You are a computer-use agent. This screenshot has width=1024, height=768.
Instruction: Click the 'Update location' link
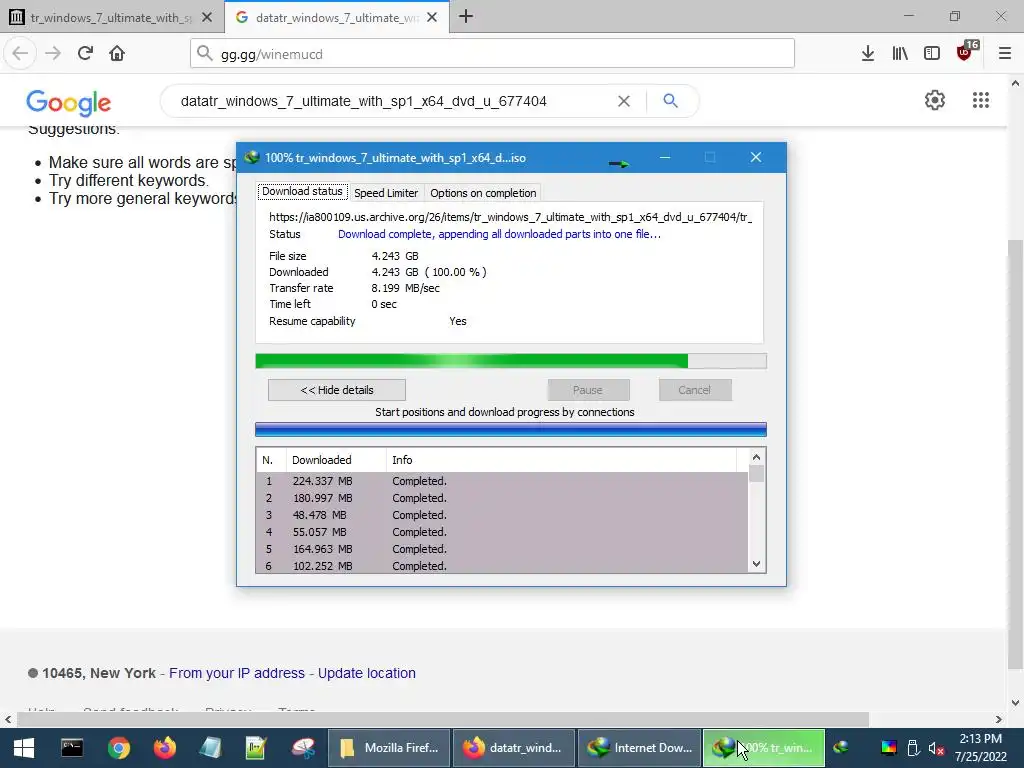click(366, 673)
